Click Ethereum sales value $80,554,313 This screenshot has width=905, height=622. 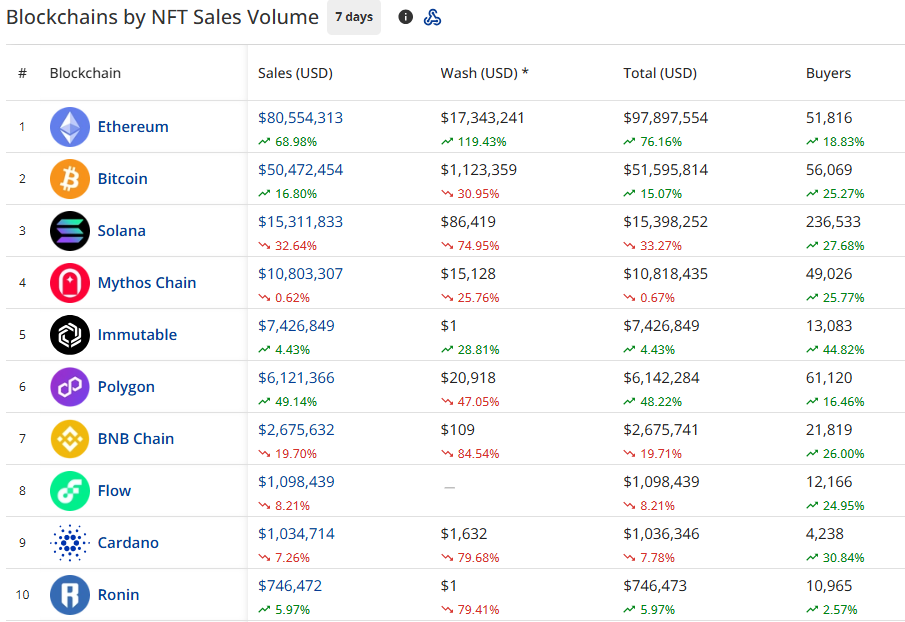(x=300, y=118)
